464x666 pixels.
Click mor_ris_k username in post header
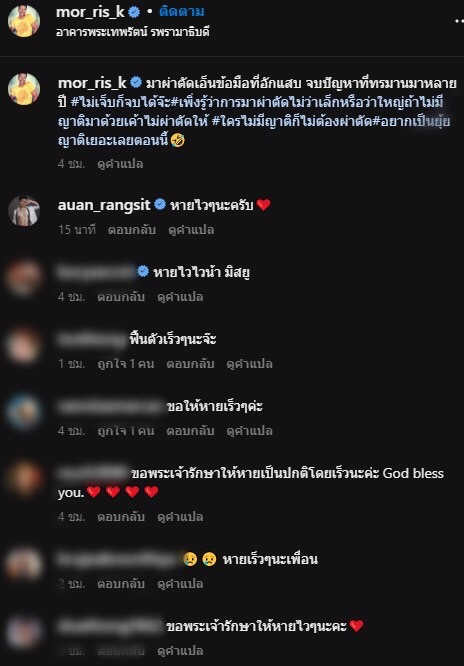point(91,12)
